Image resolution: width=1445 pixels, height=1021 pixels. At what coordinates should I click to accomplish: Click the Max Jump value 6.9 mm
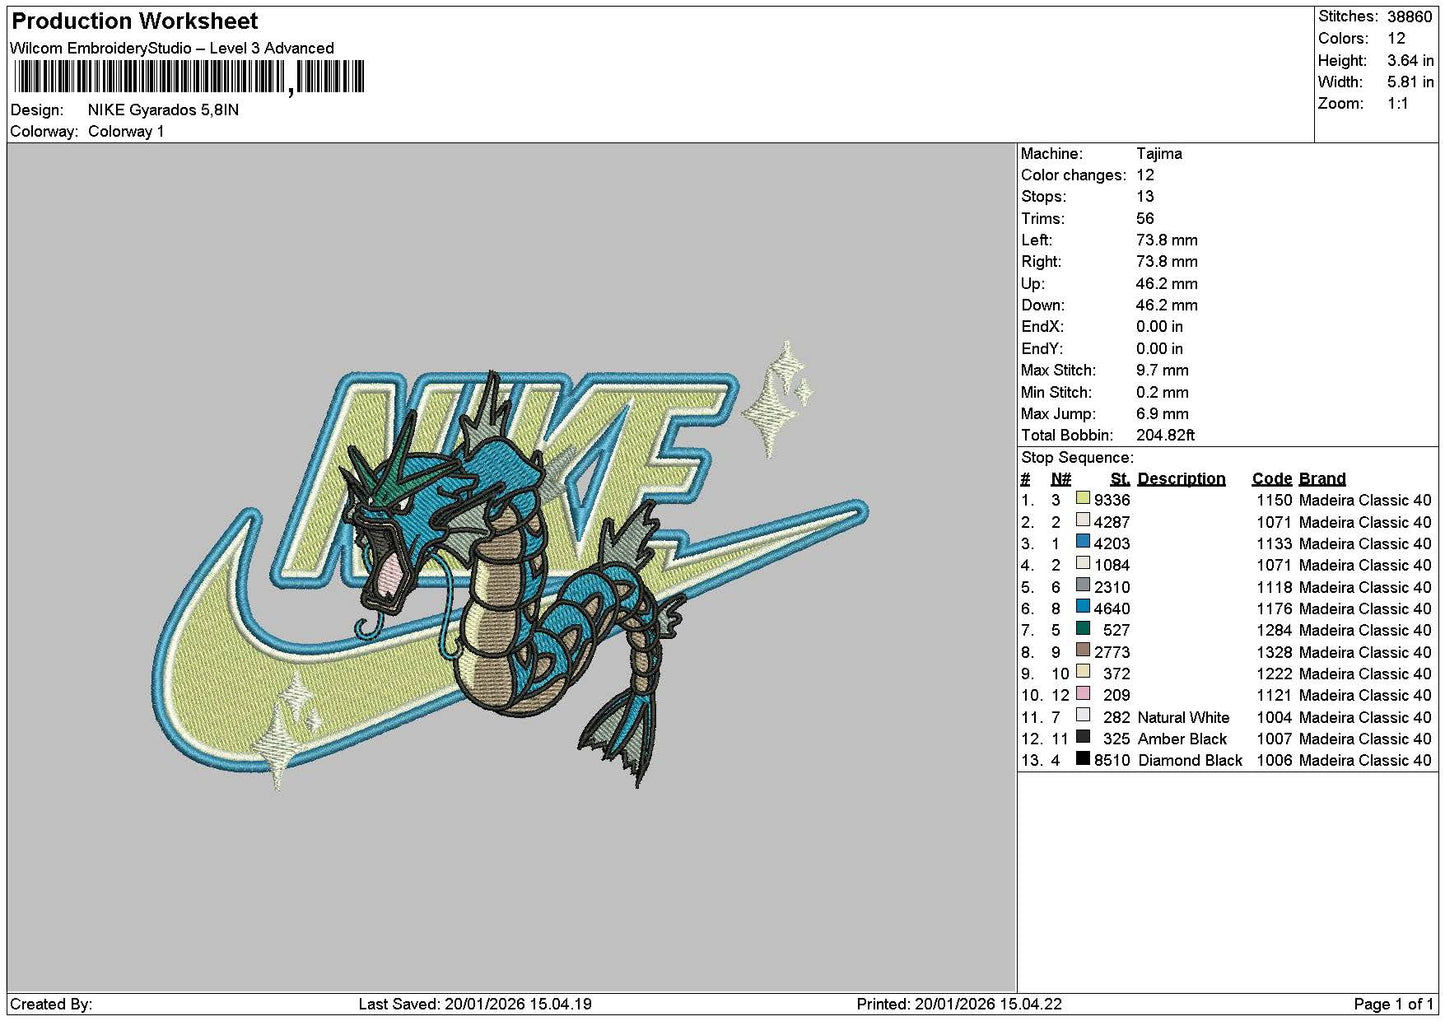click(x=1162, y=413)
